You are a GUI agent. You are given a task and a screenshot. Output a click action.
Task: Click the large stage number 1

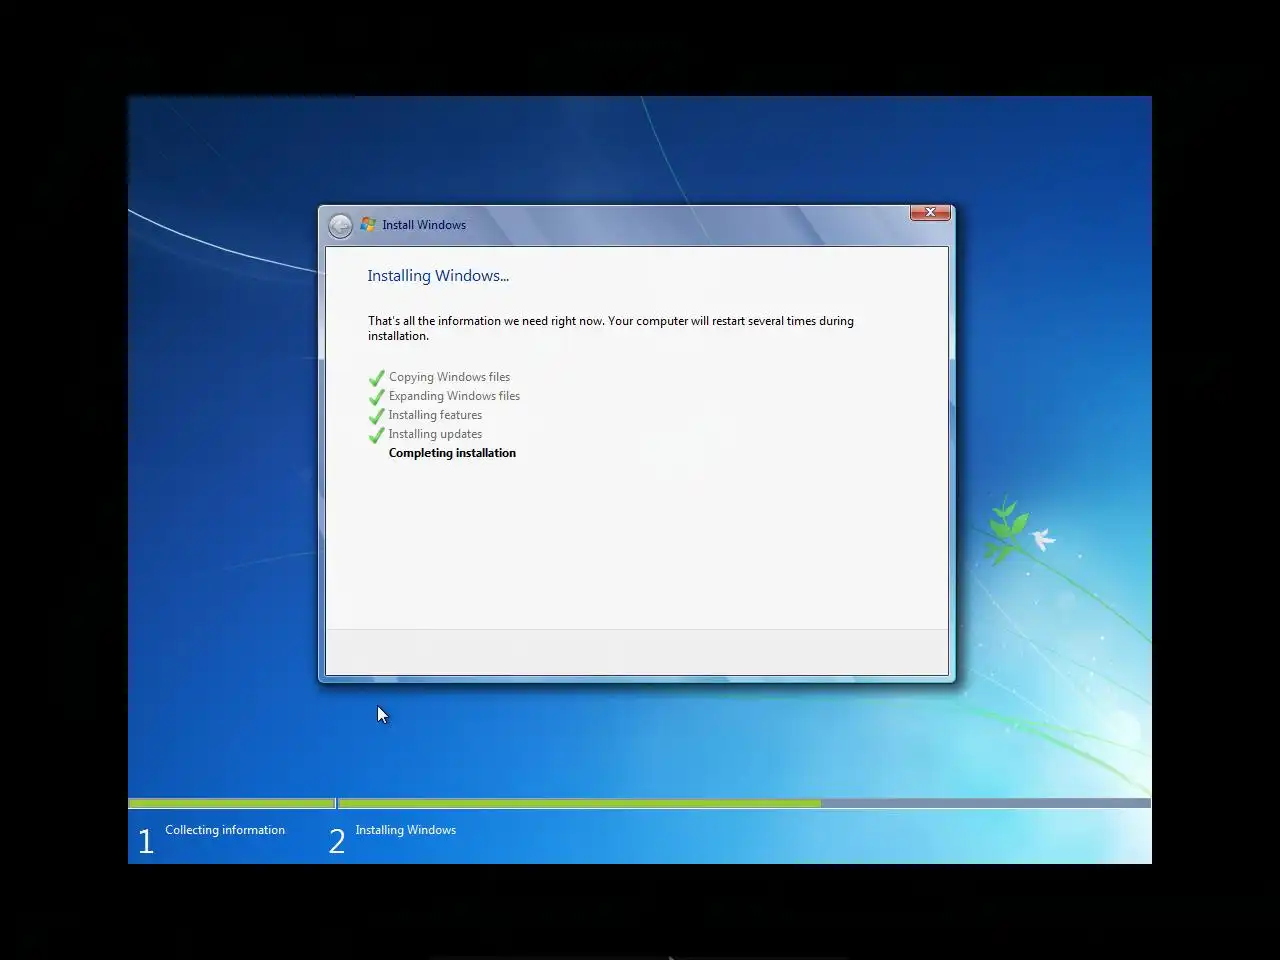coord(146,842)
